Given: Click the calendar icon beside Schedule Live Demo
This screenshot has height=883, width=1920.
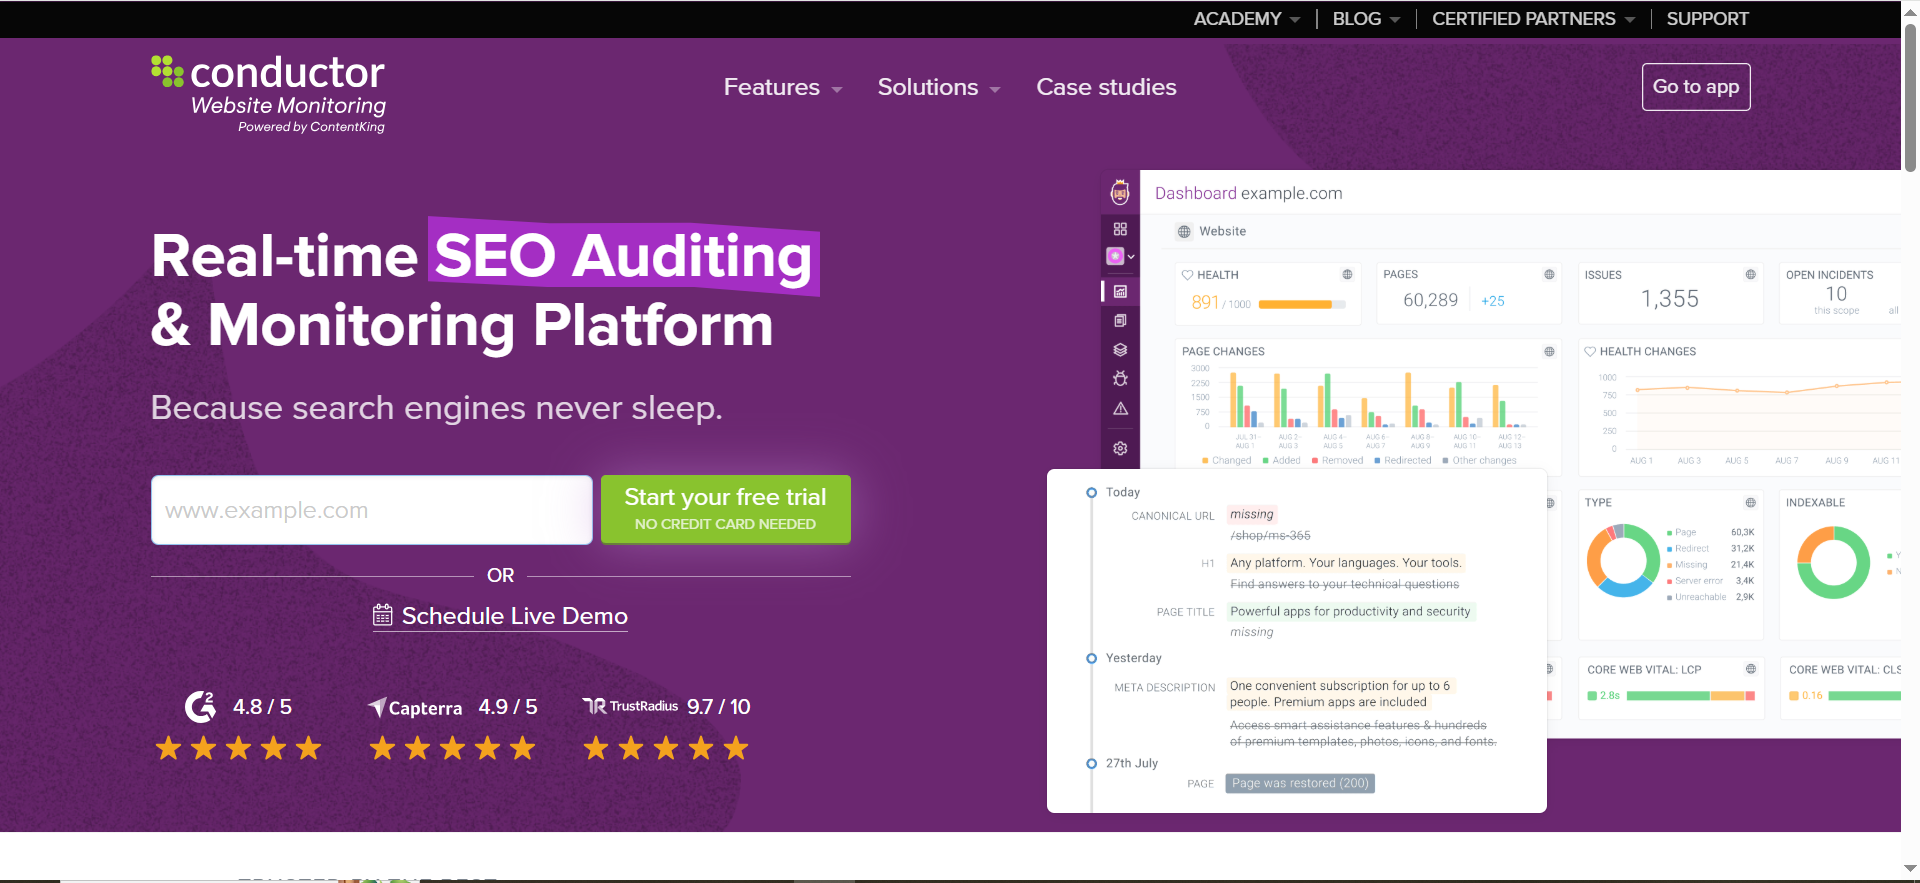Looking at the screenshot, I should pos(383,615).
